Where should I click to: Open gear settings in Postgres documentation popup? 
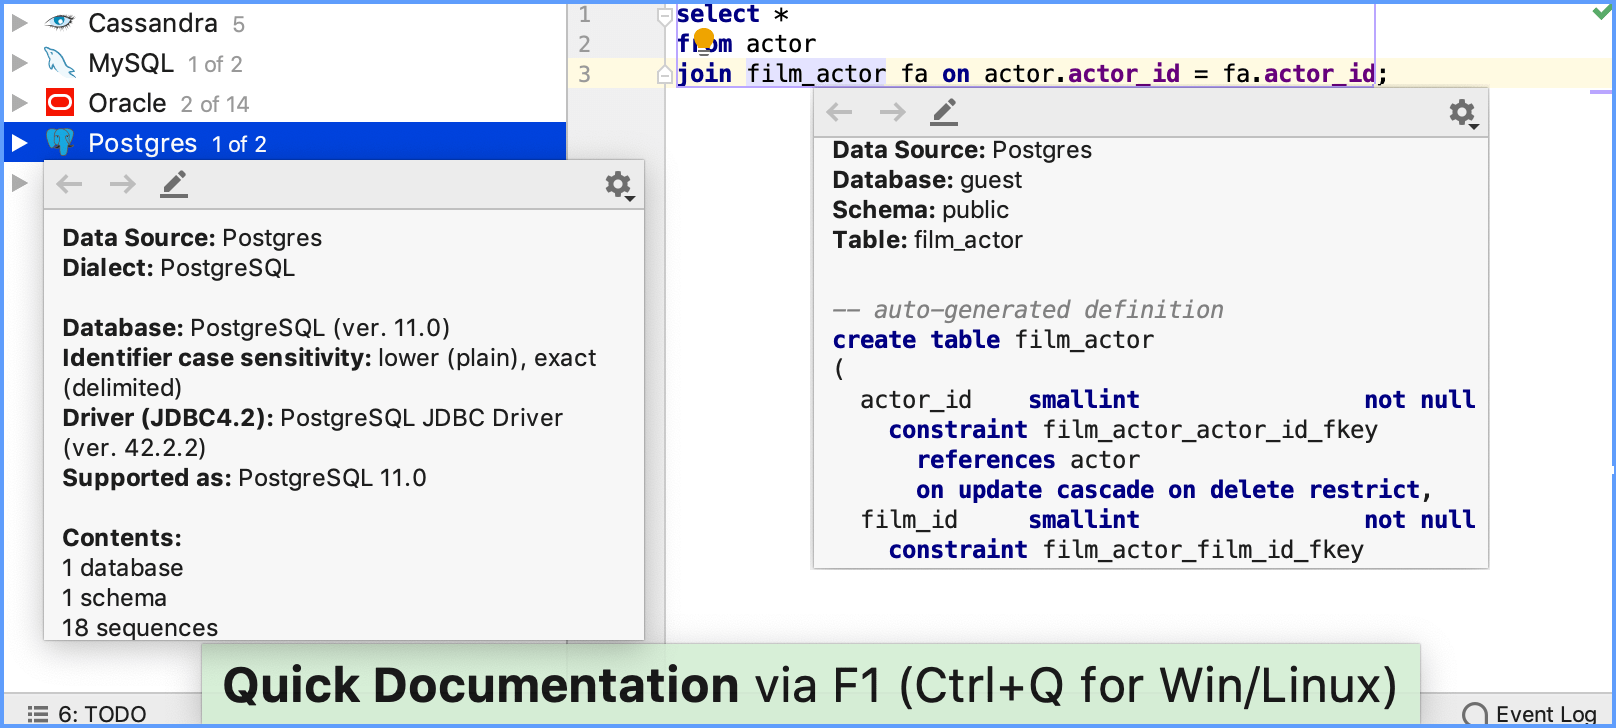pos(619,185)
